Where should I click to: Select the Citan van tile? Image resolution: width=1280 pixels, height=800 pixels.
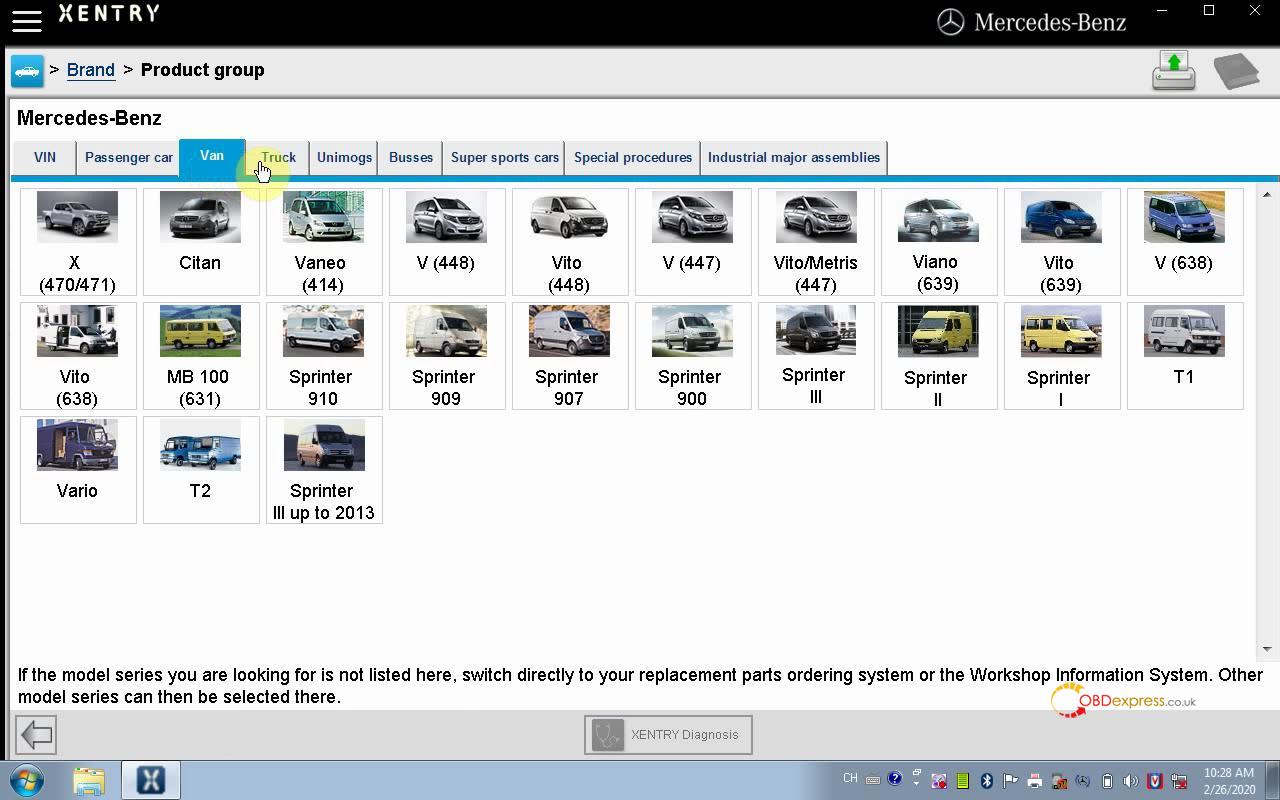tap(201, 242)
